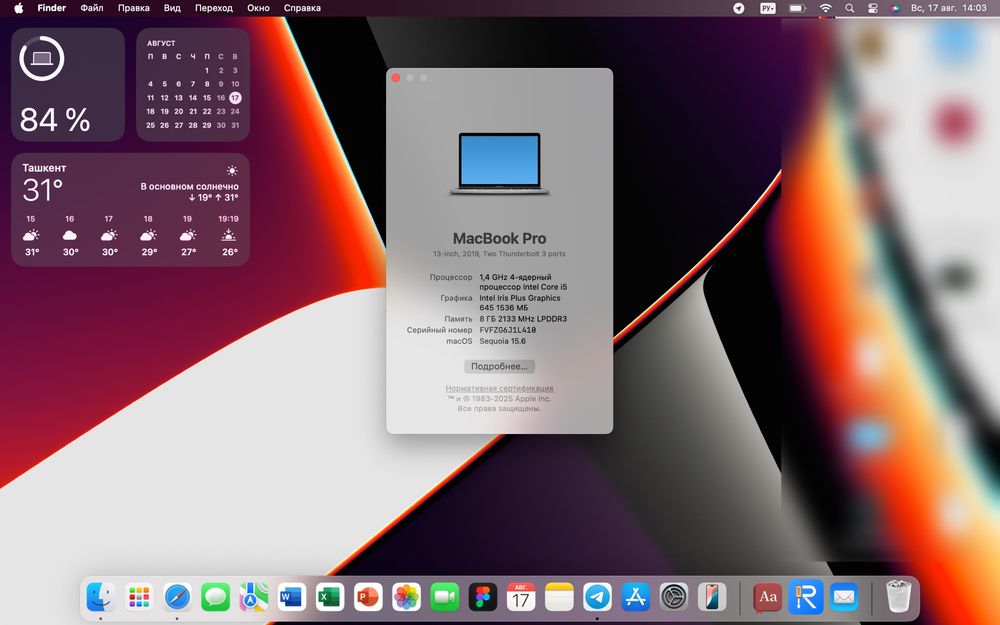The width and height of the screenshot is (1000, 625).
Task: Launch Launchpad from the Dock
Action: coord(139,598)
